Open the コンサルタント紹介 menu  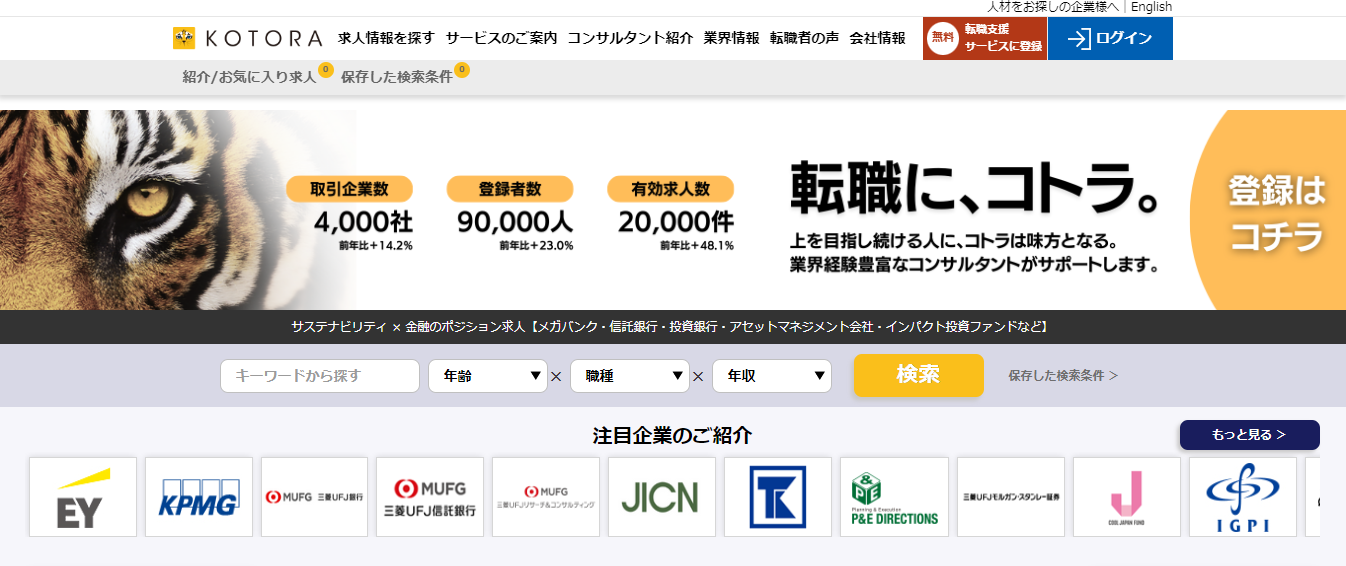(x=630, y=38)
